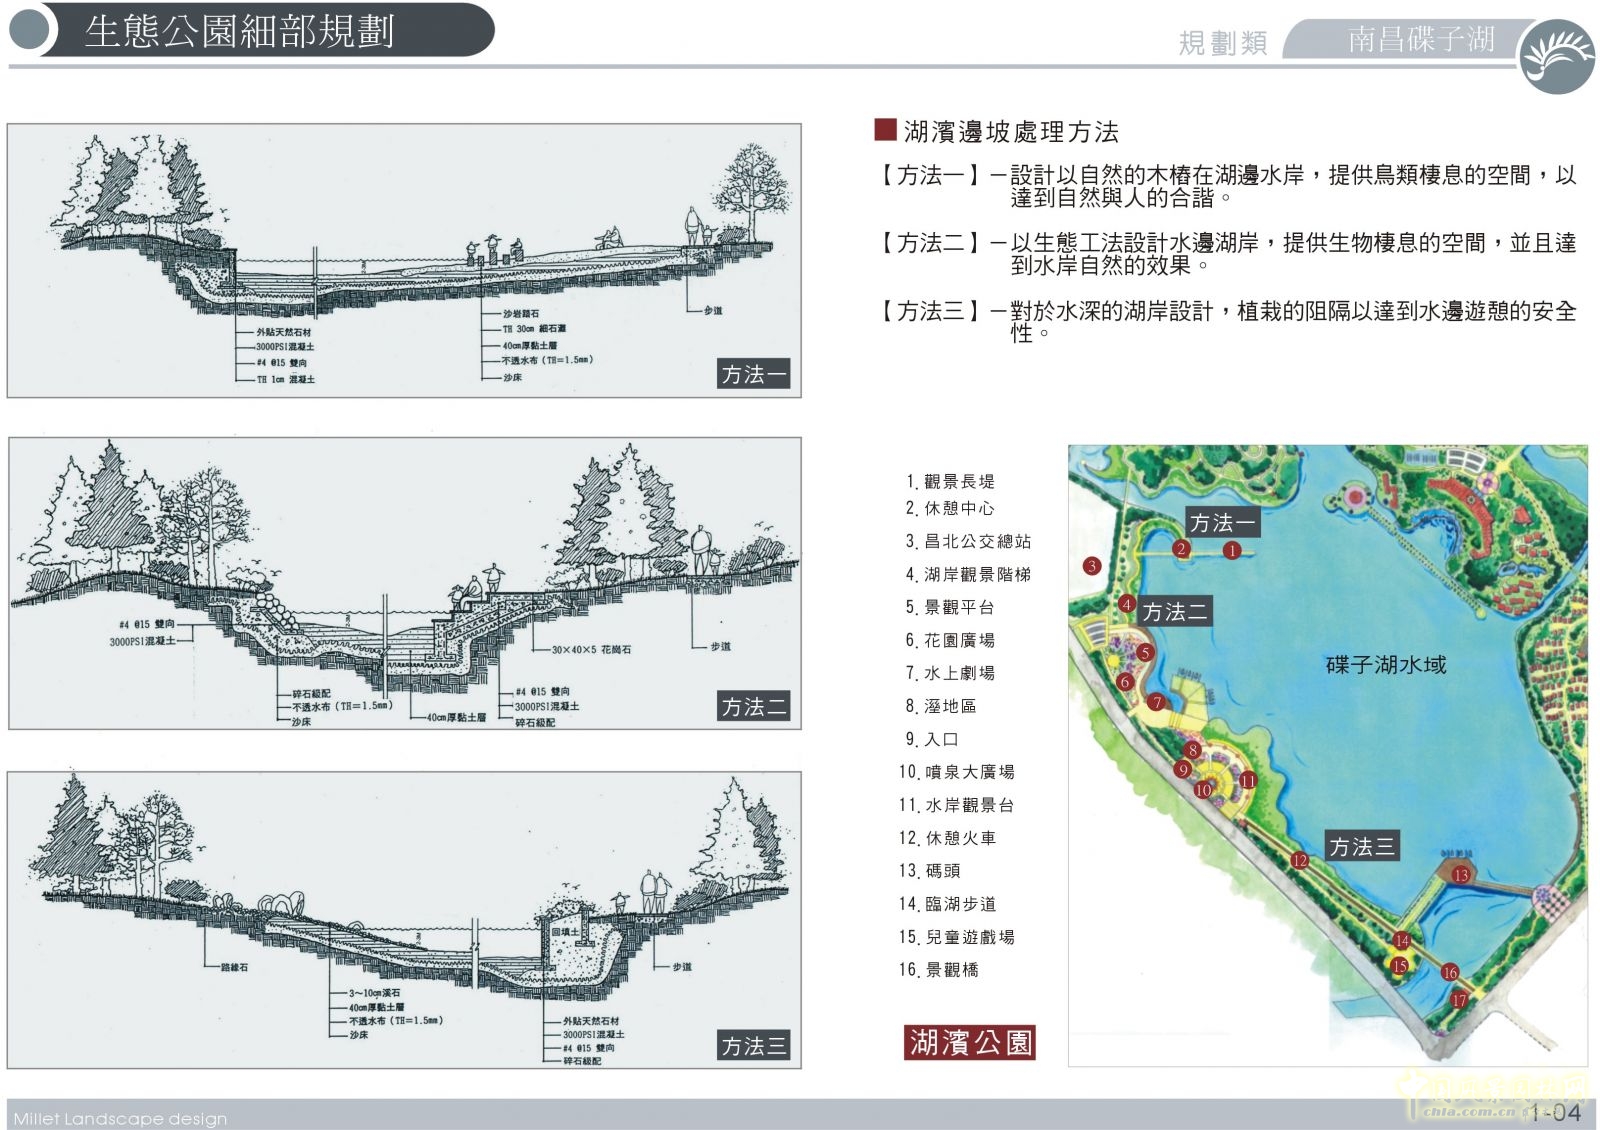Click marker 1 on the lake map
Viewport: 1600px width, 1130px height.
1232,550
